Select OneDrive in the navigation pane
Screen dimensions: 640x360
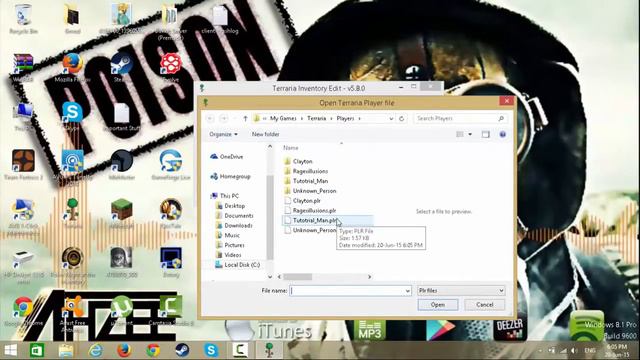point(227,157)
